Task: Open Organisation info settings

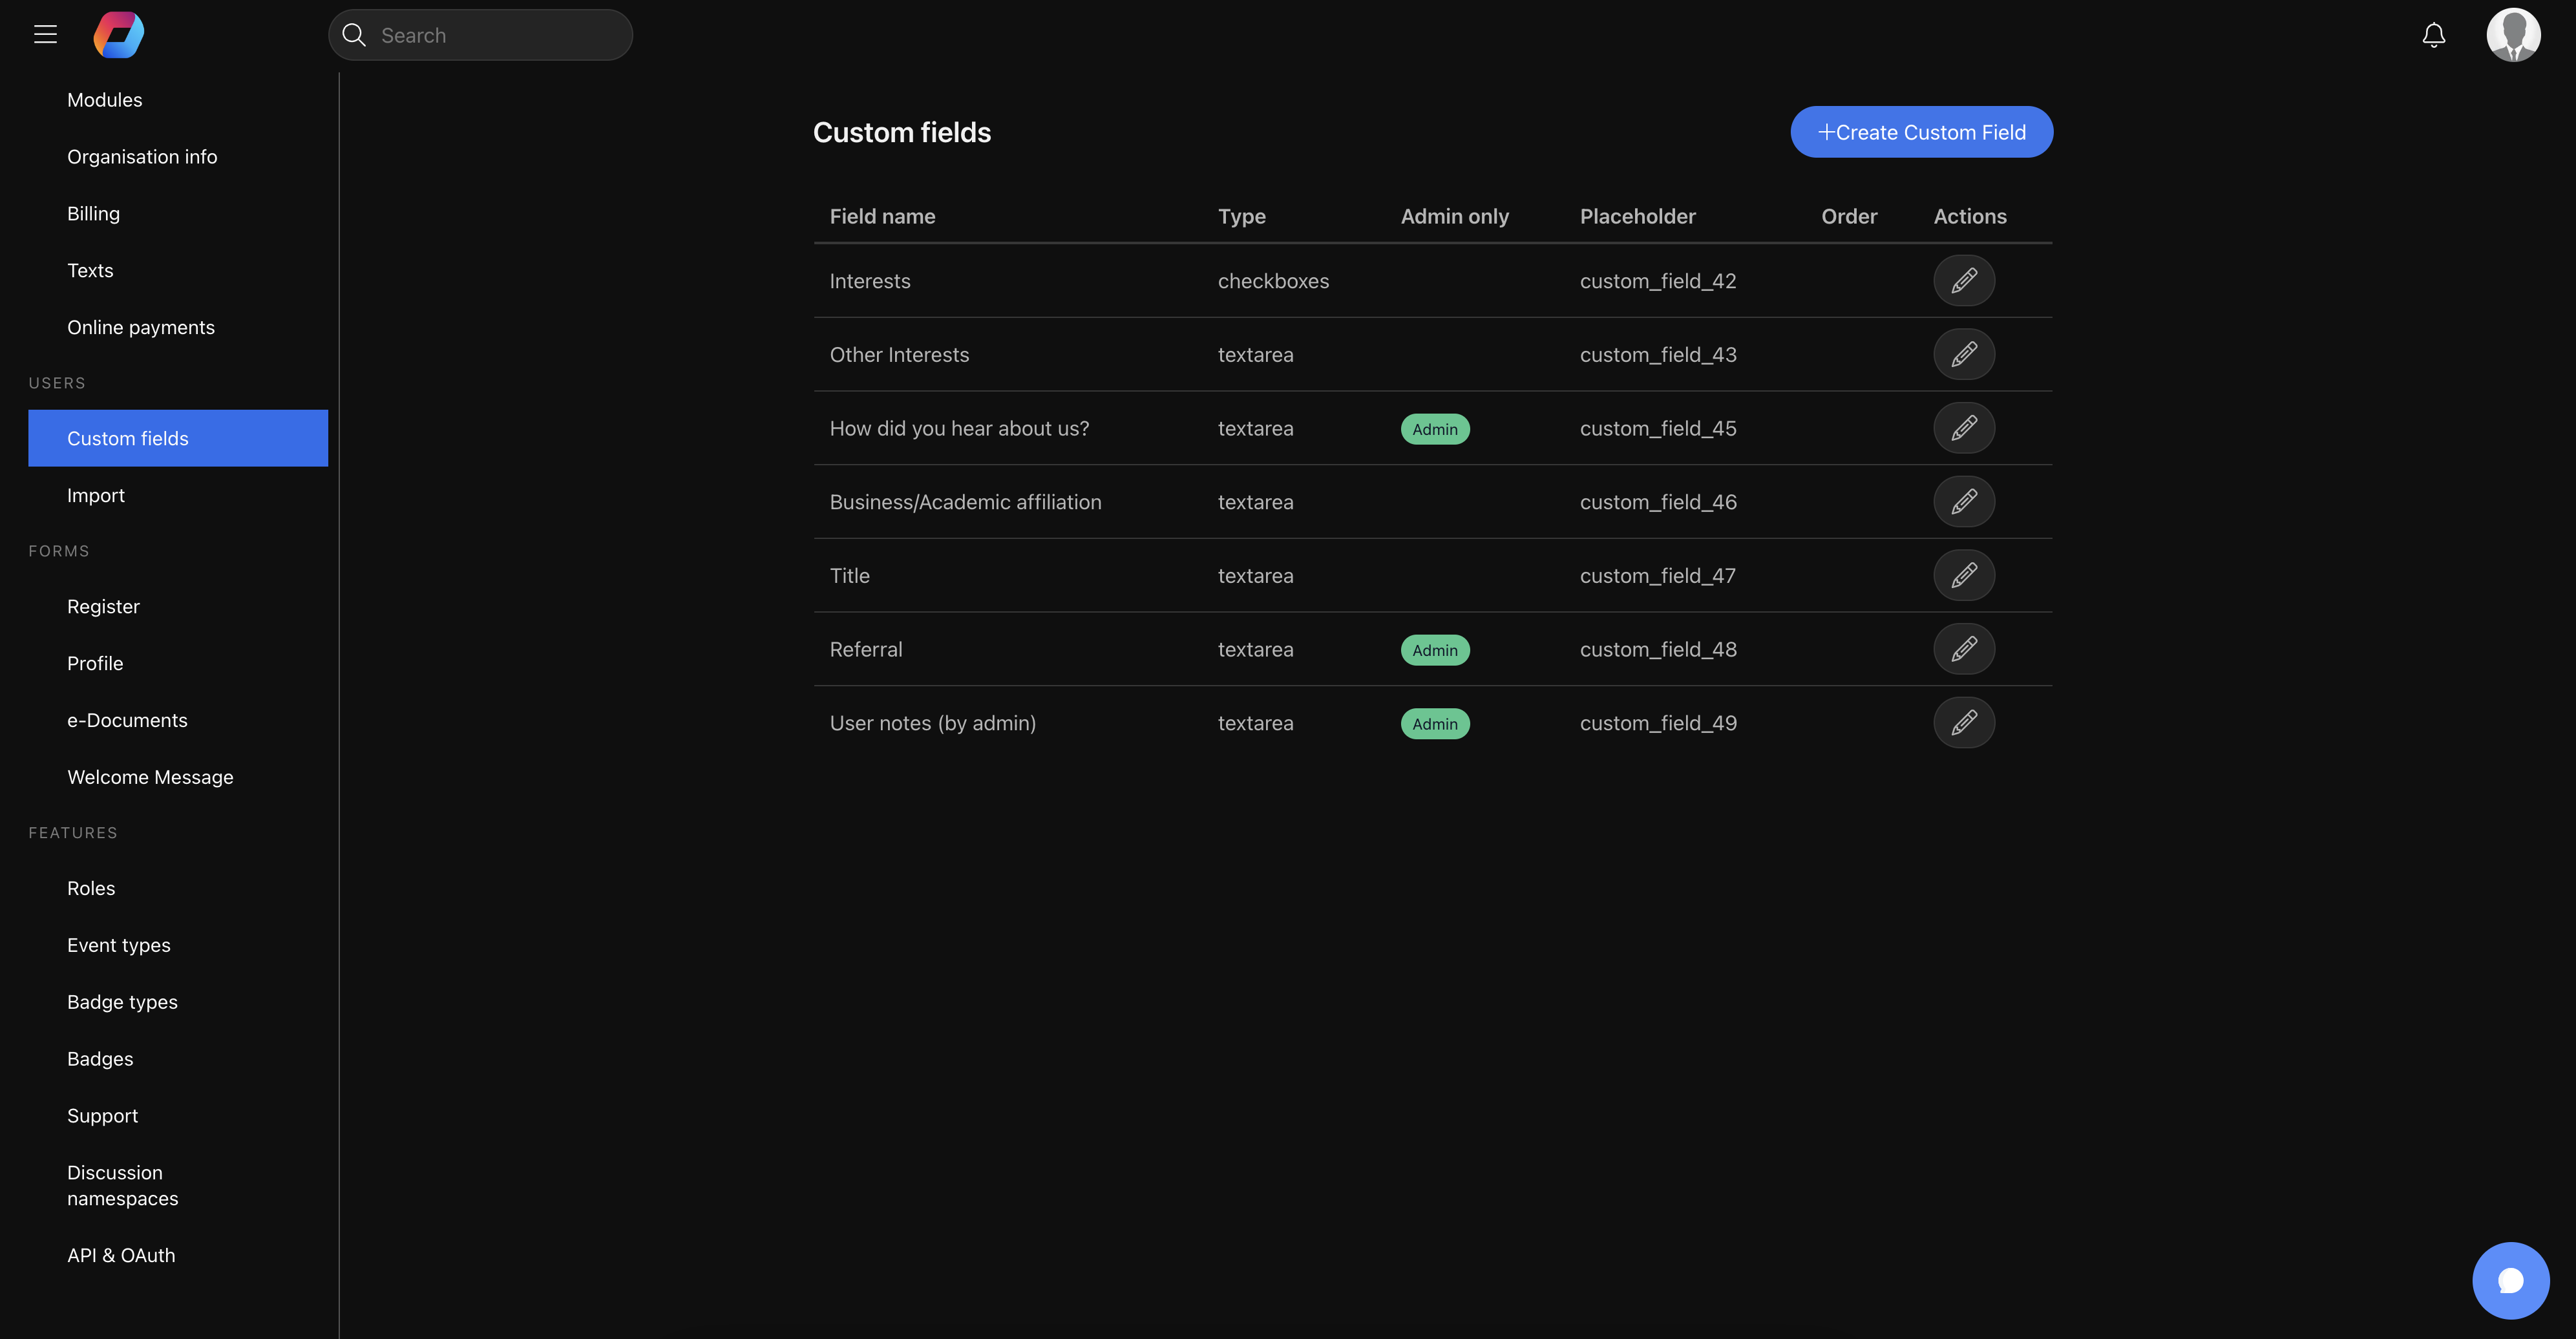Action: tap(142, 157)
